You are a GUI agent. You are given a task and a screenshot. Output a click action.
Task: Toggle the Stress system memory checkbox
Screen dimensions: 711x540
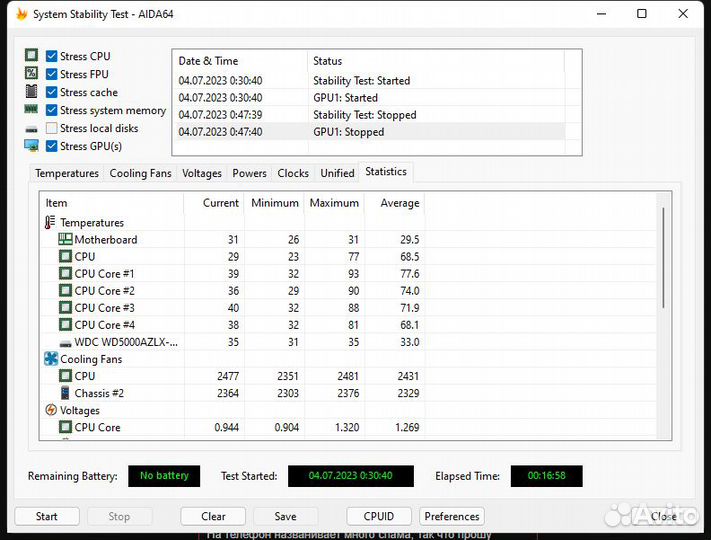pos(52,110)
